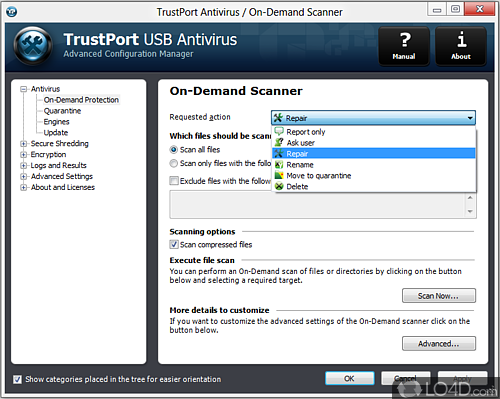Choose Rename from the action list
The width and height of the screenshot is (500, 399).
pyautogui.click(x=374, y=165)
